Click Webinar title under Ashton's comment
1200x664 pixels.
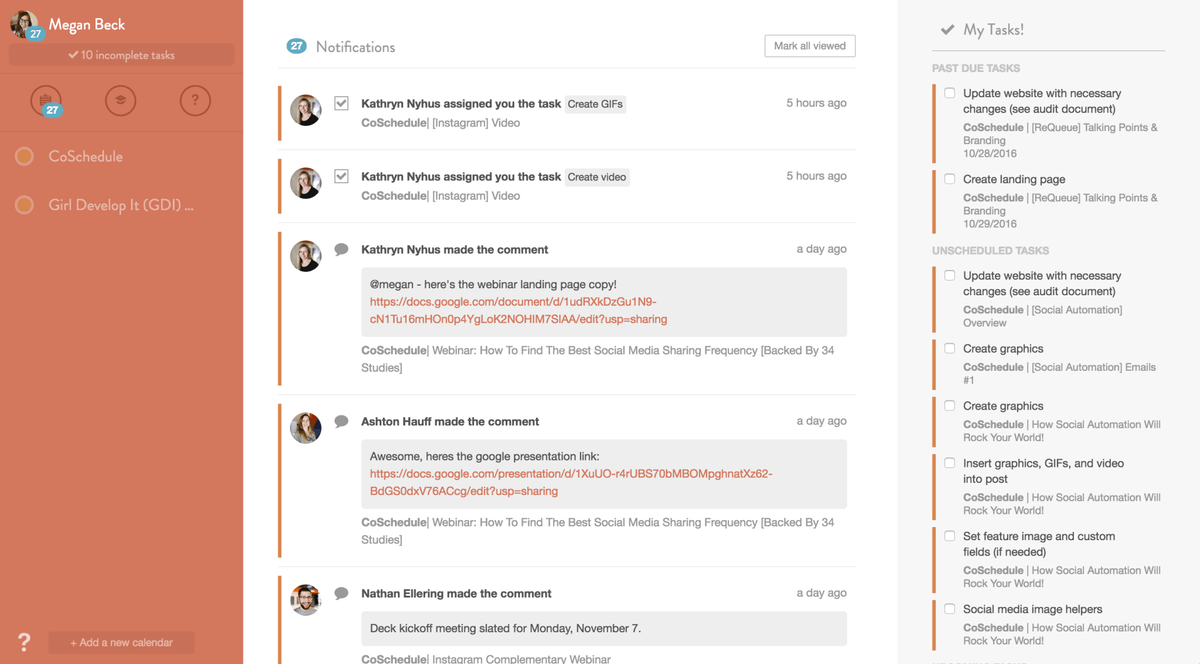(597, 531)
